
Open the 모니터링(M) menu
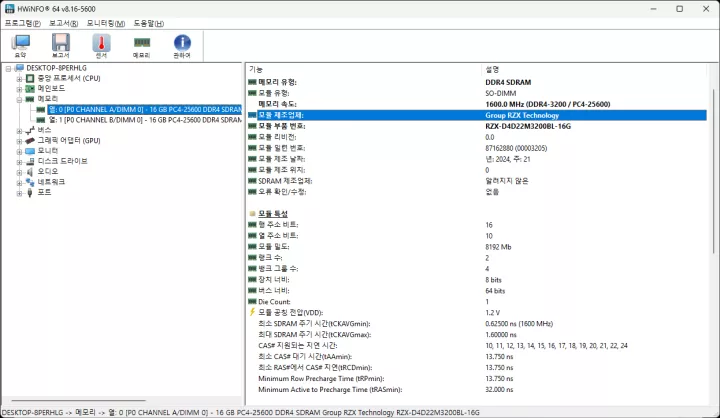click(x=106, y=23)
